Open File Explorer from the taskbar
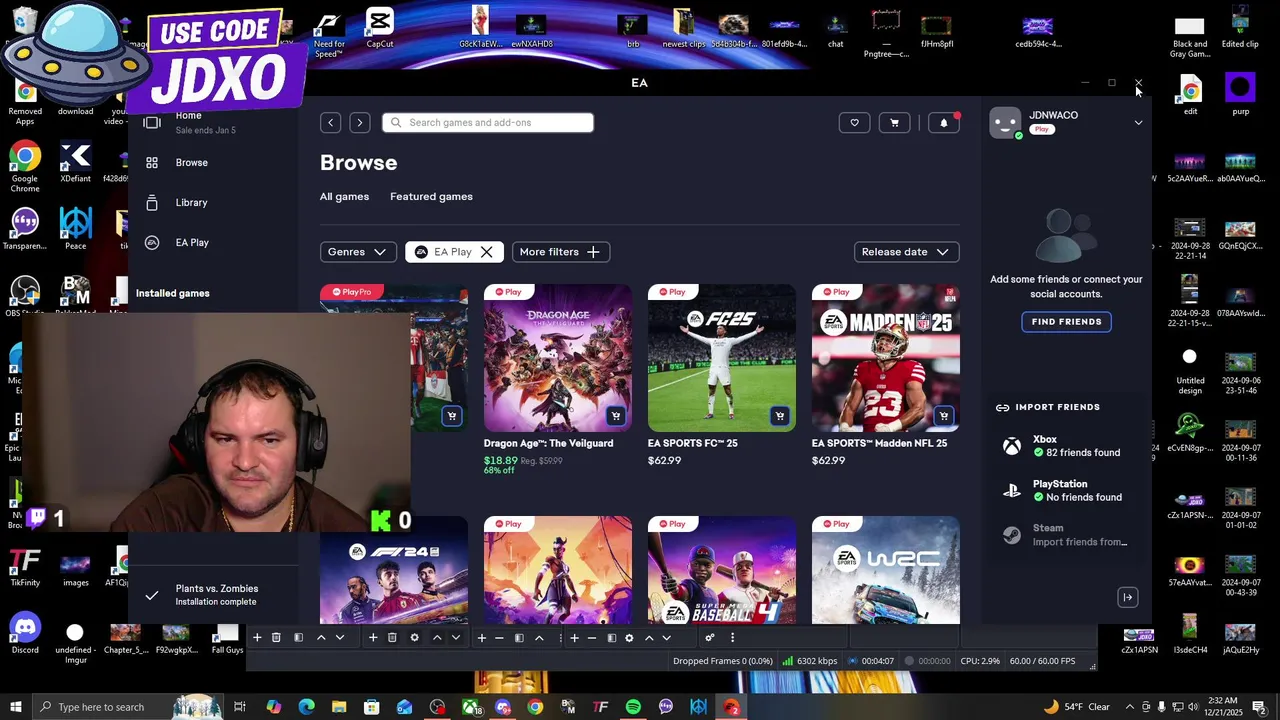 (339, 707)
